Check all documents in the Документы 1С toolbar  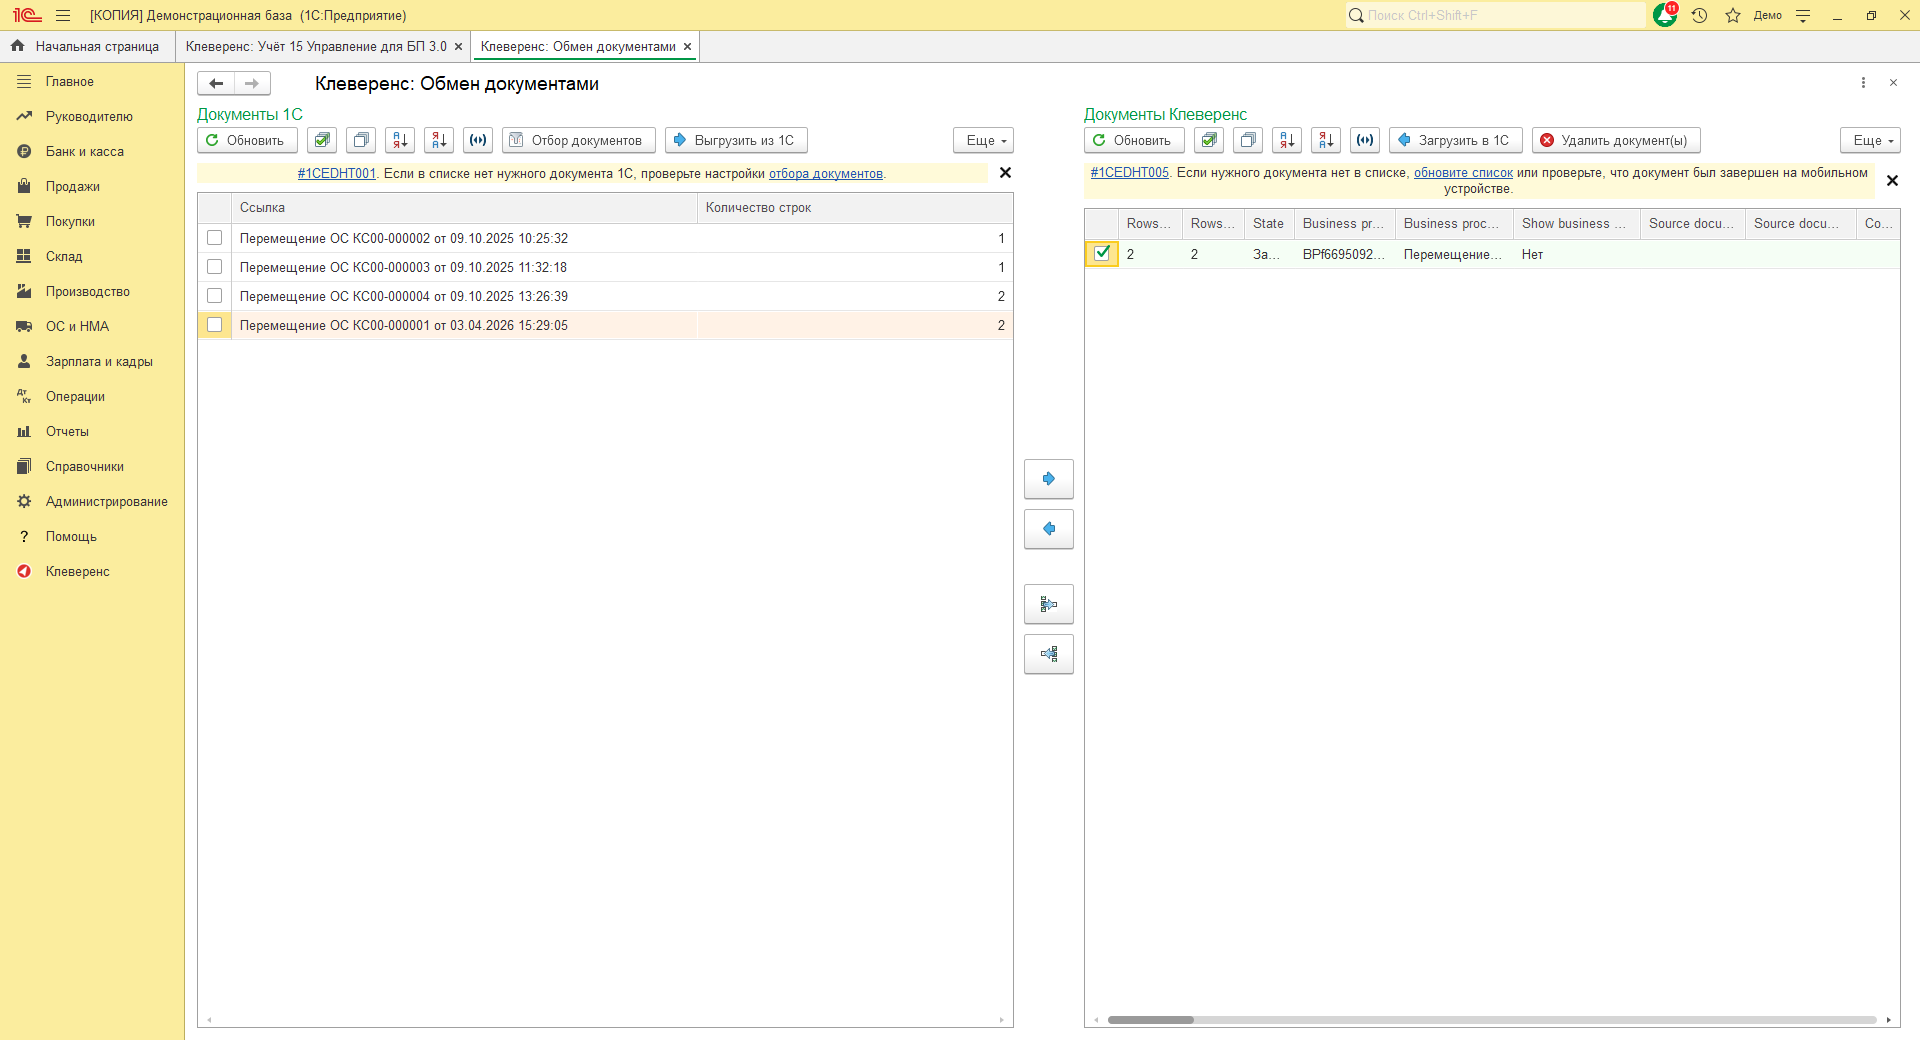click(x=321, y=140)
